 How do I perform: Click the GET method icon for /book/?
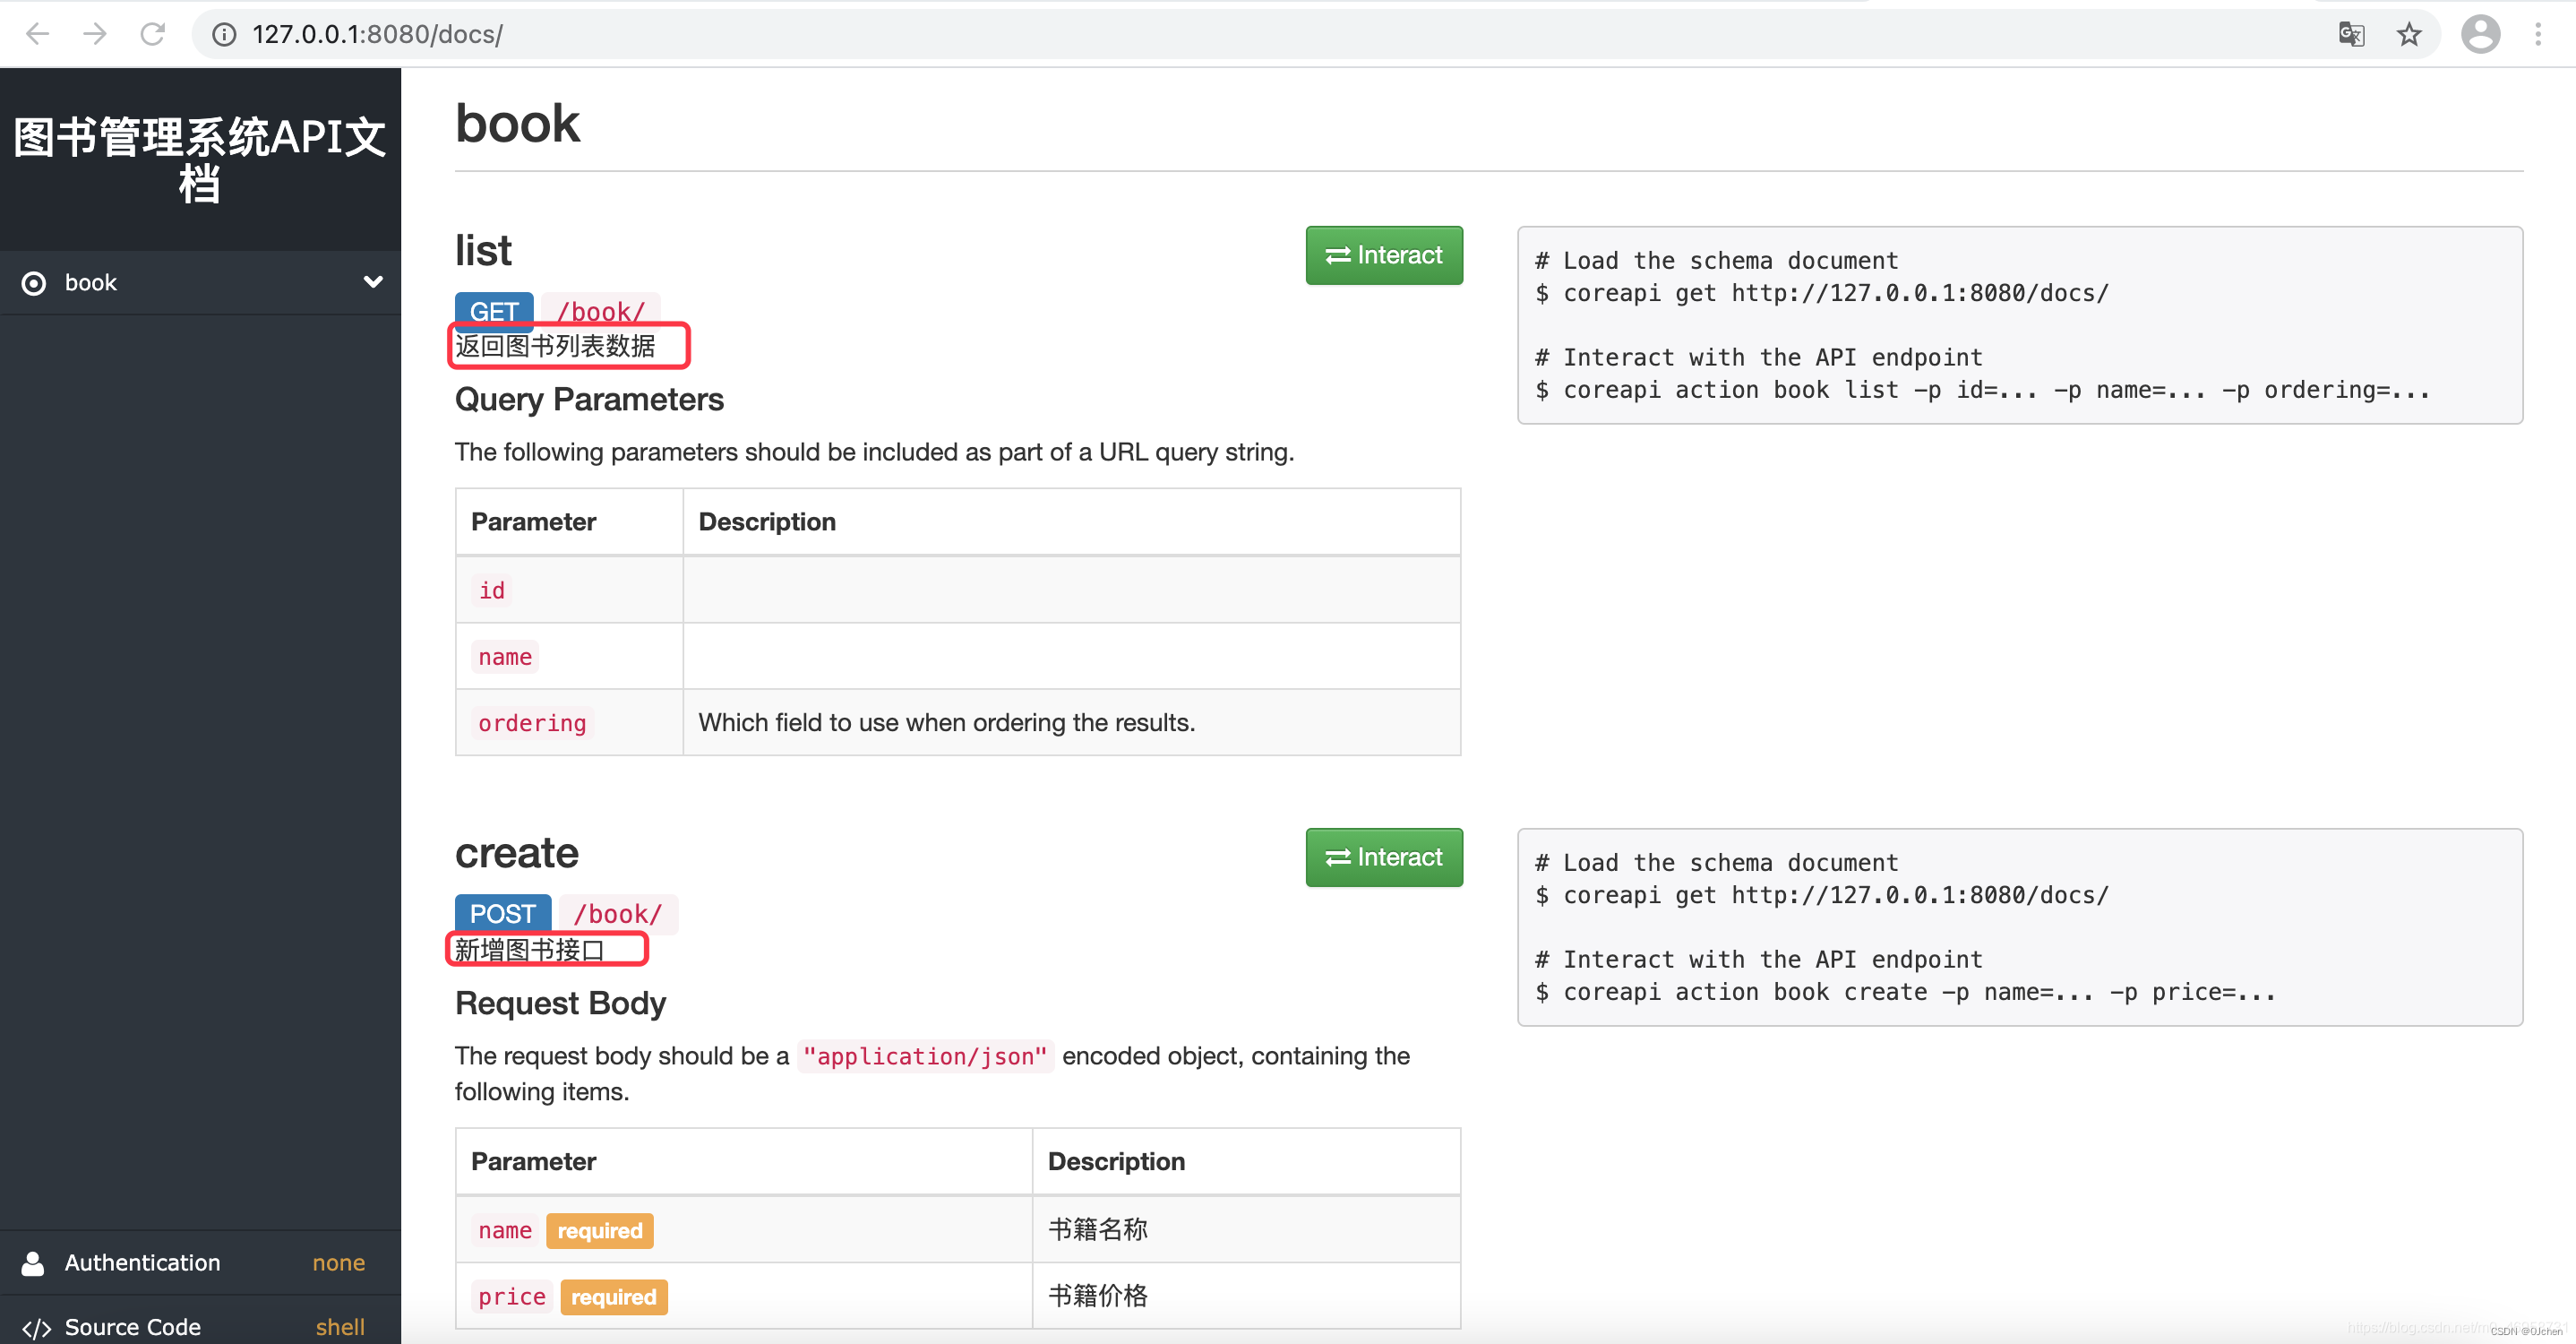click(x=494, y=310)
